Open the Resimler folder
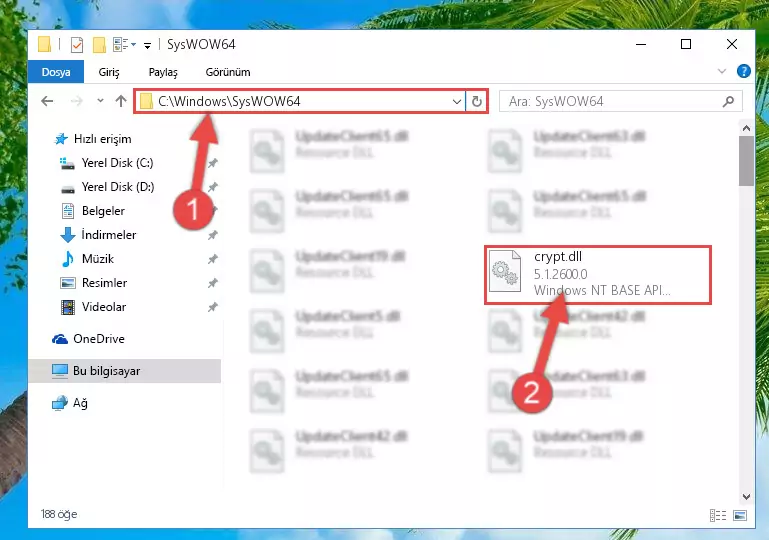The width and height of the screenshot is (769, 540). (93, 283)
